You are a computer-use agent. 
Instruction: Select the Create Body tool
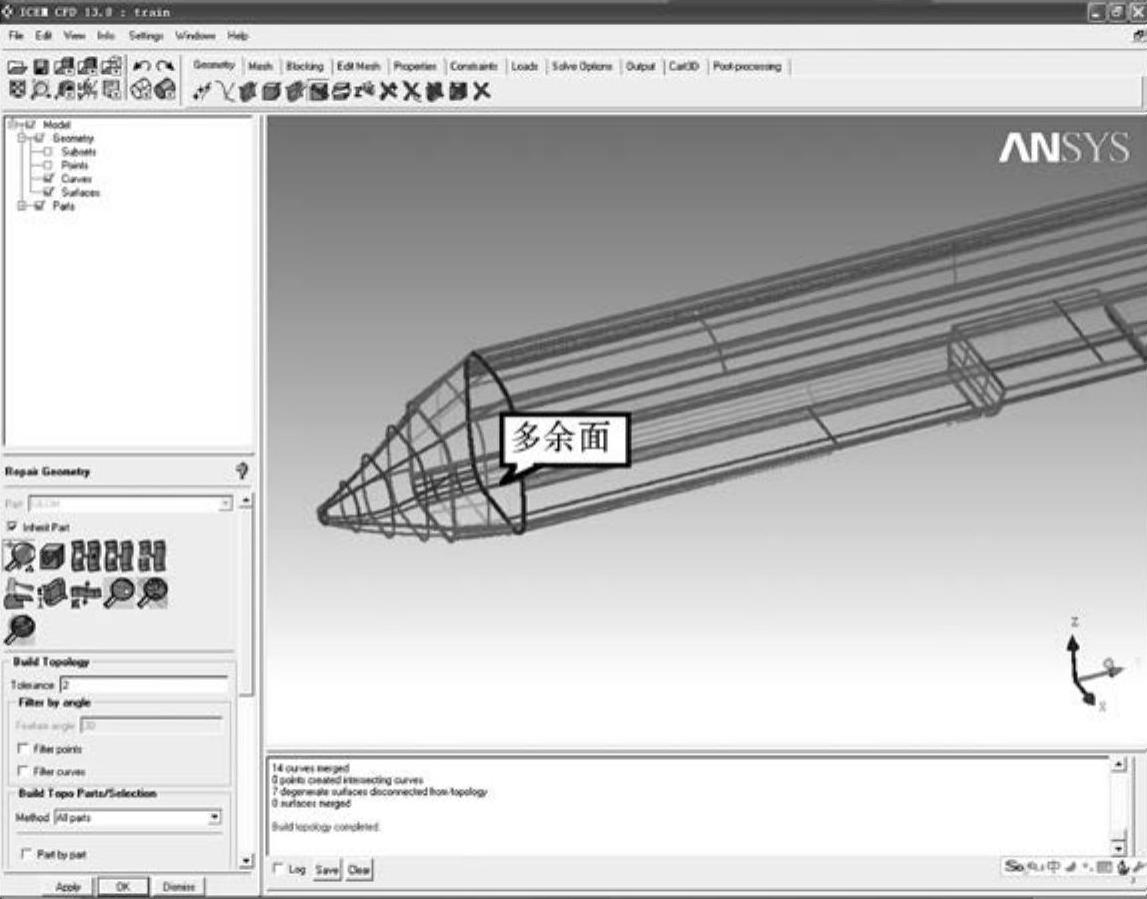pos(271,91)
